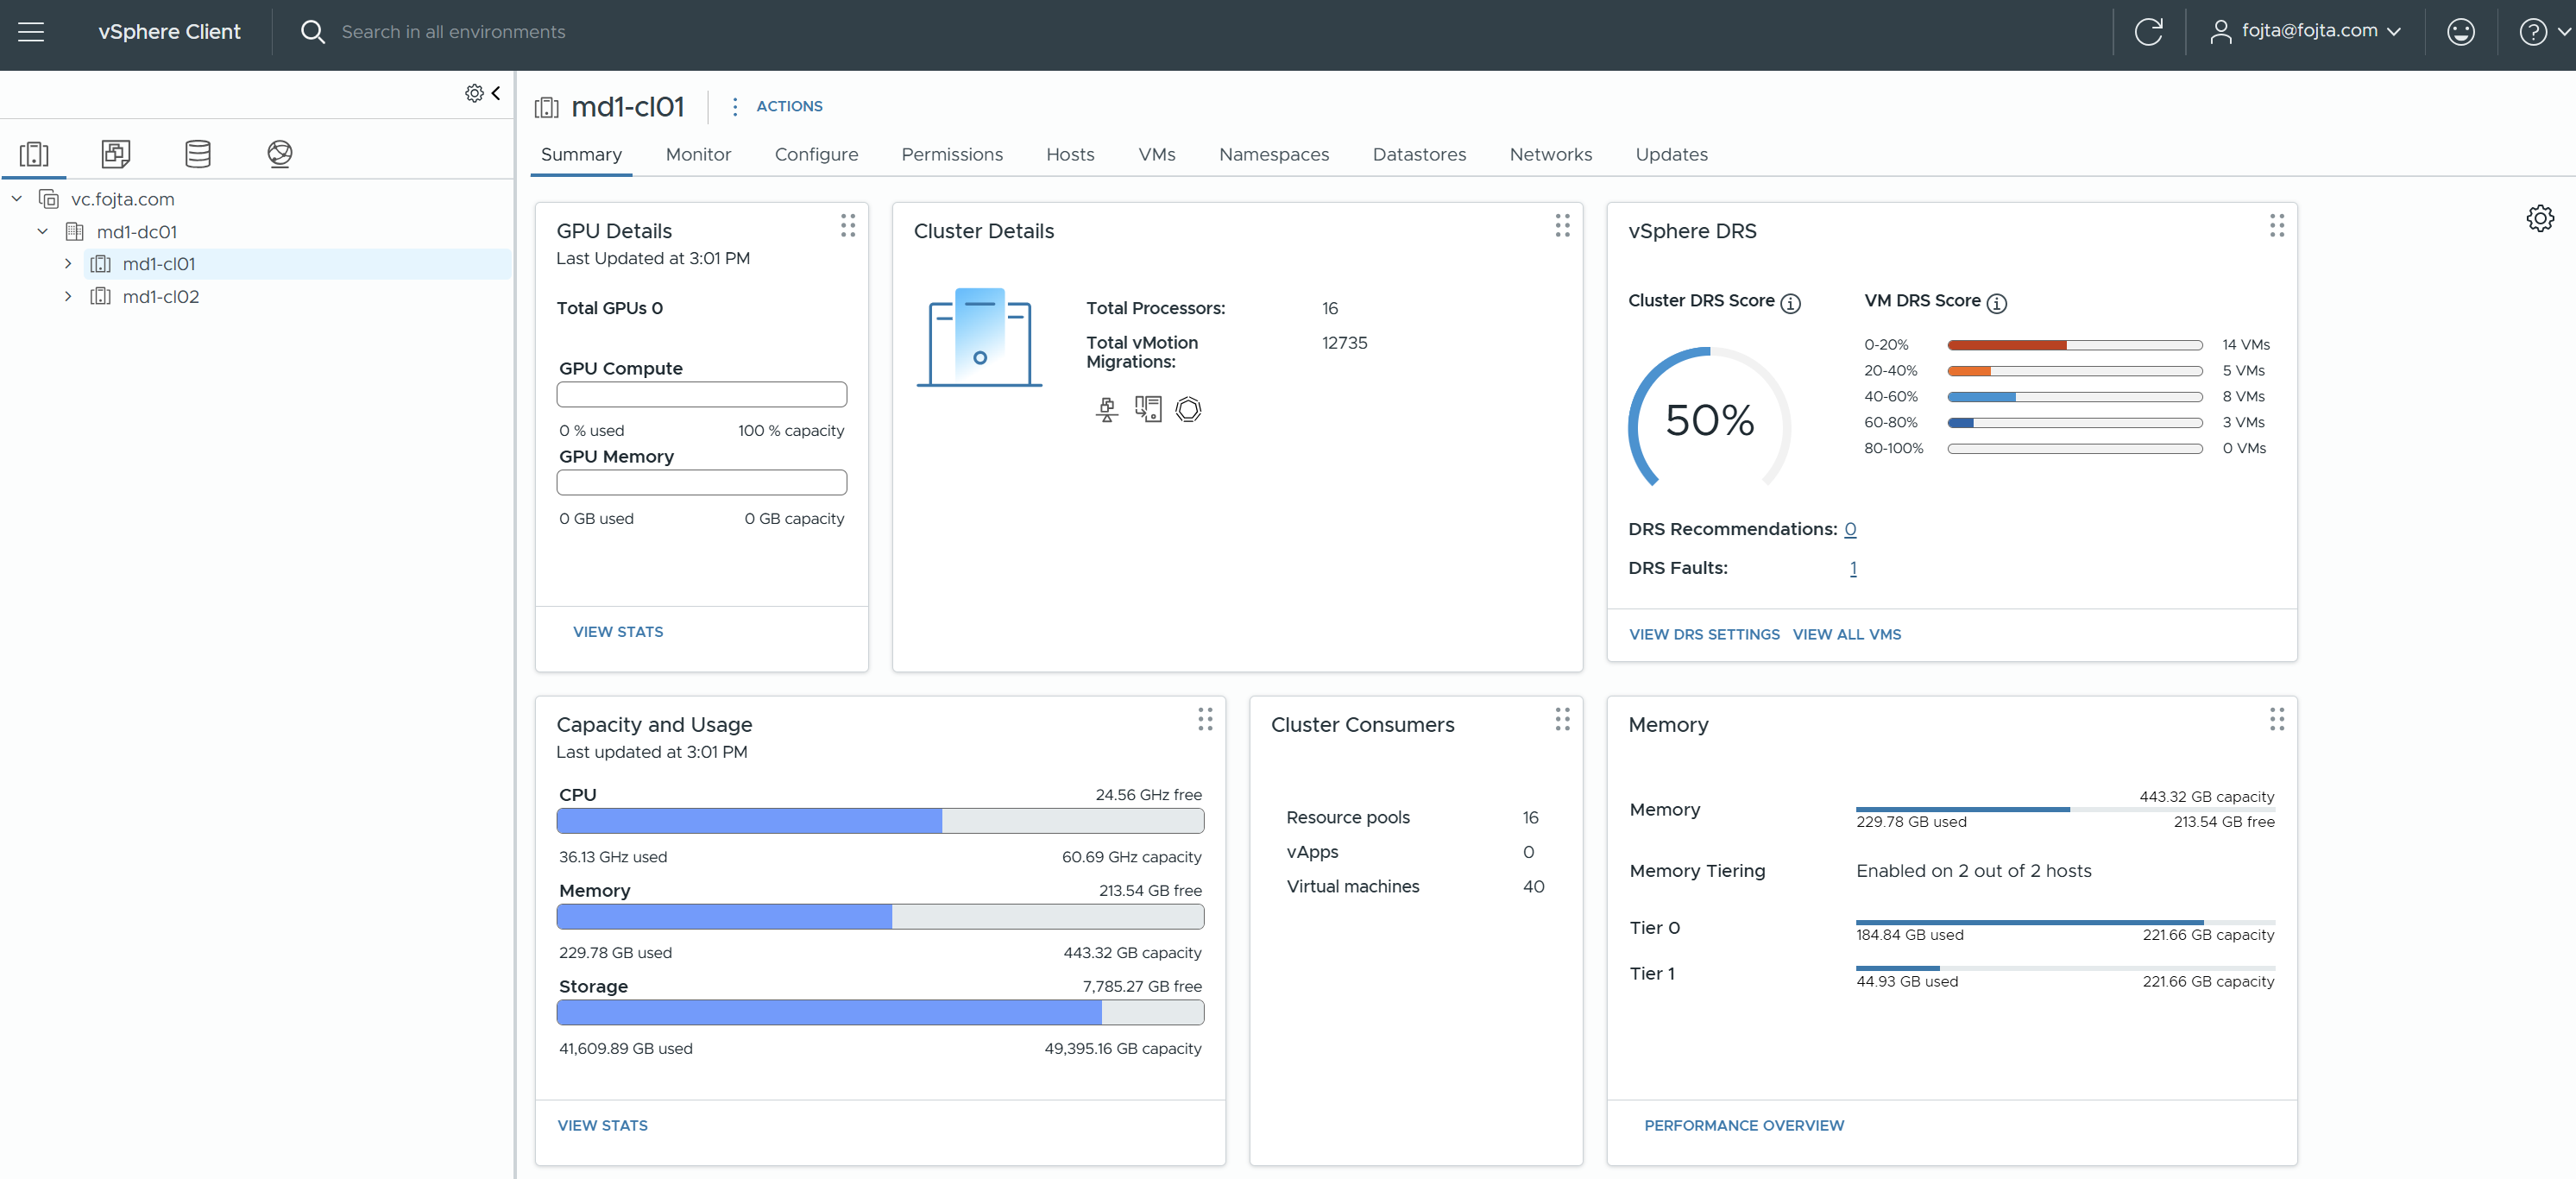
Task: Open the Networking inventory view icon
Action: click(x=280, y=153)
